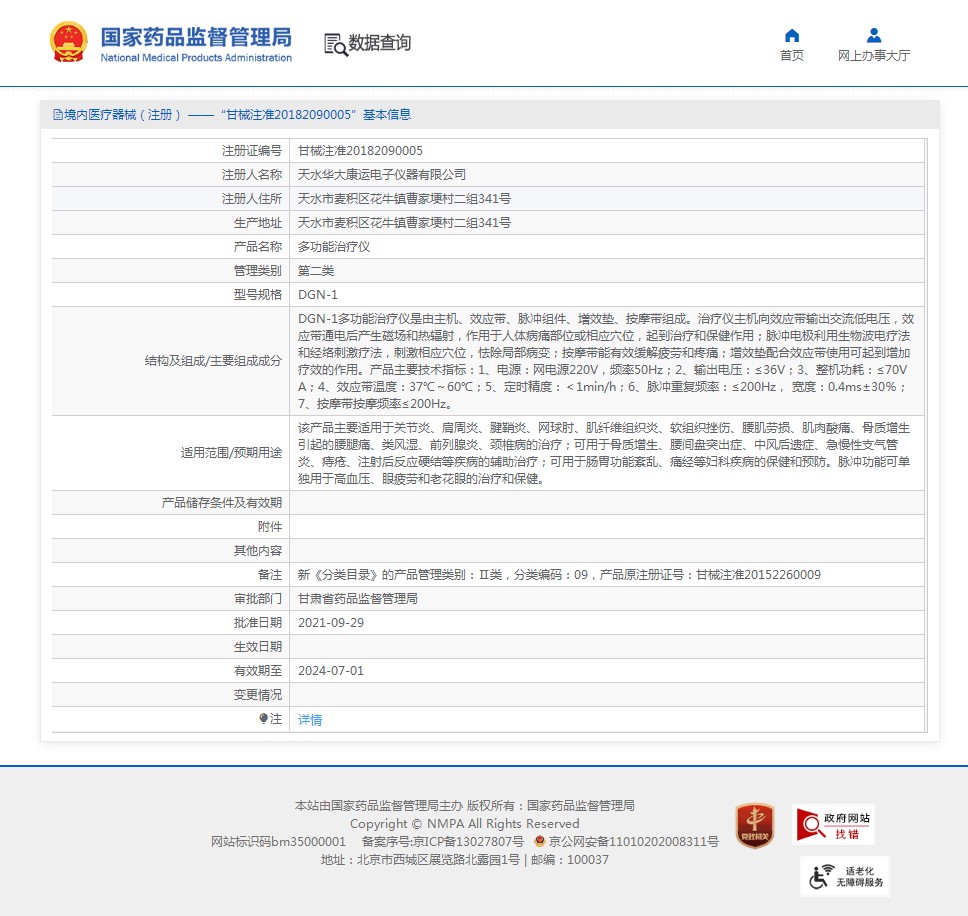Click footer address 北京市西城区展览路北露园1号
Viewport: 968px width, 916px height.
(x=438, y=859)
